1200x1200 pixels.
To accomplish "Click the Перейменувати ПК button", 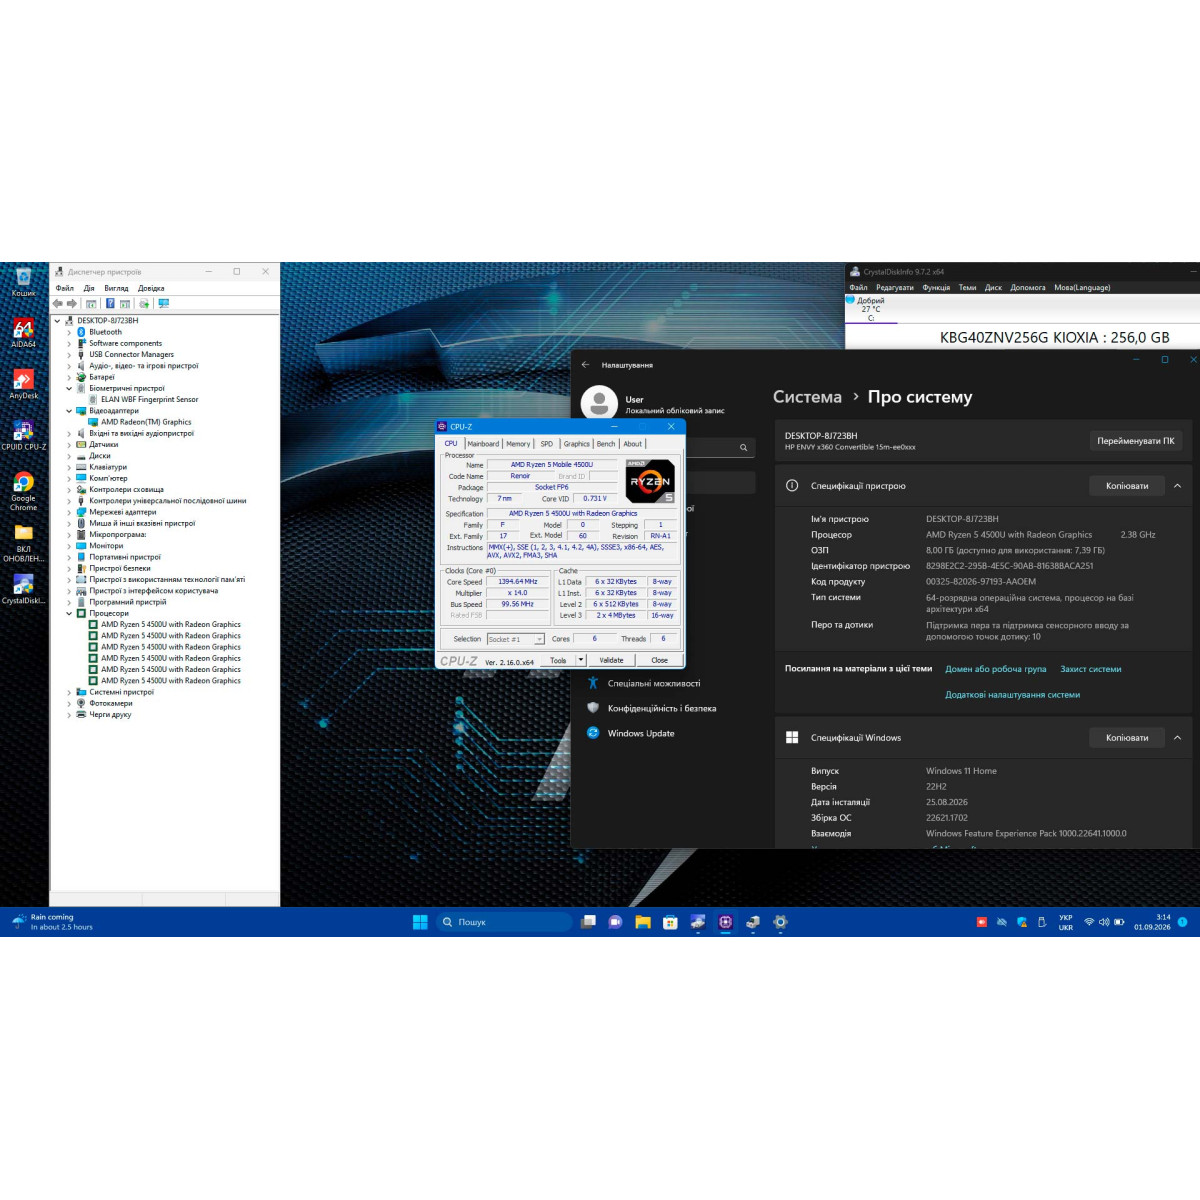I will coord(1136,441).
